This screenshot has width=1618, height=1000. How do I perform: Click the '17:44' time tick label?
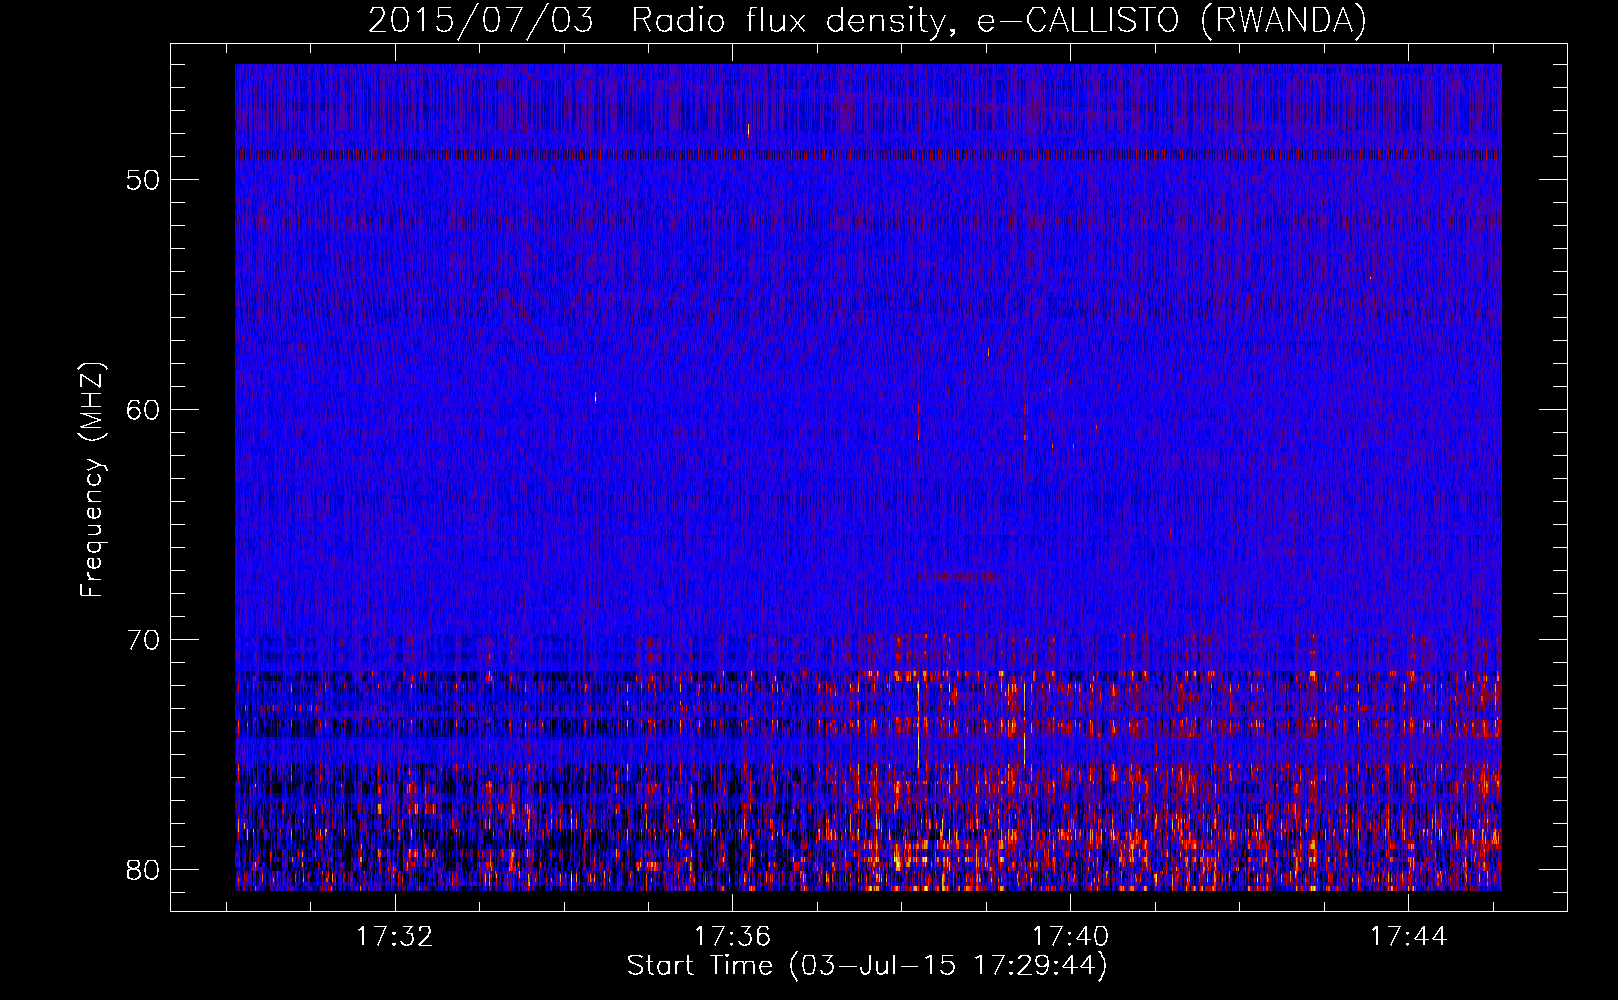(x=1408, y=937)
